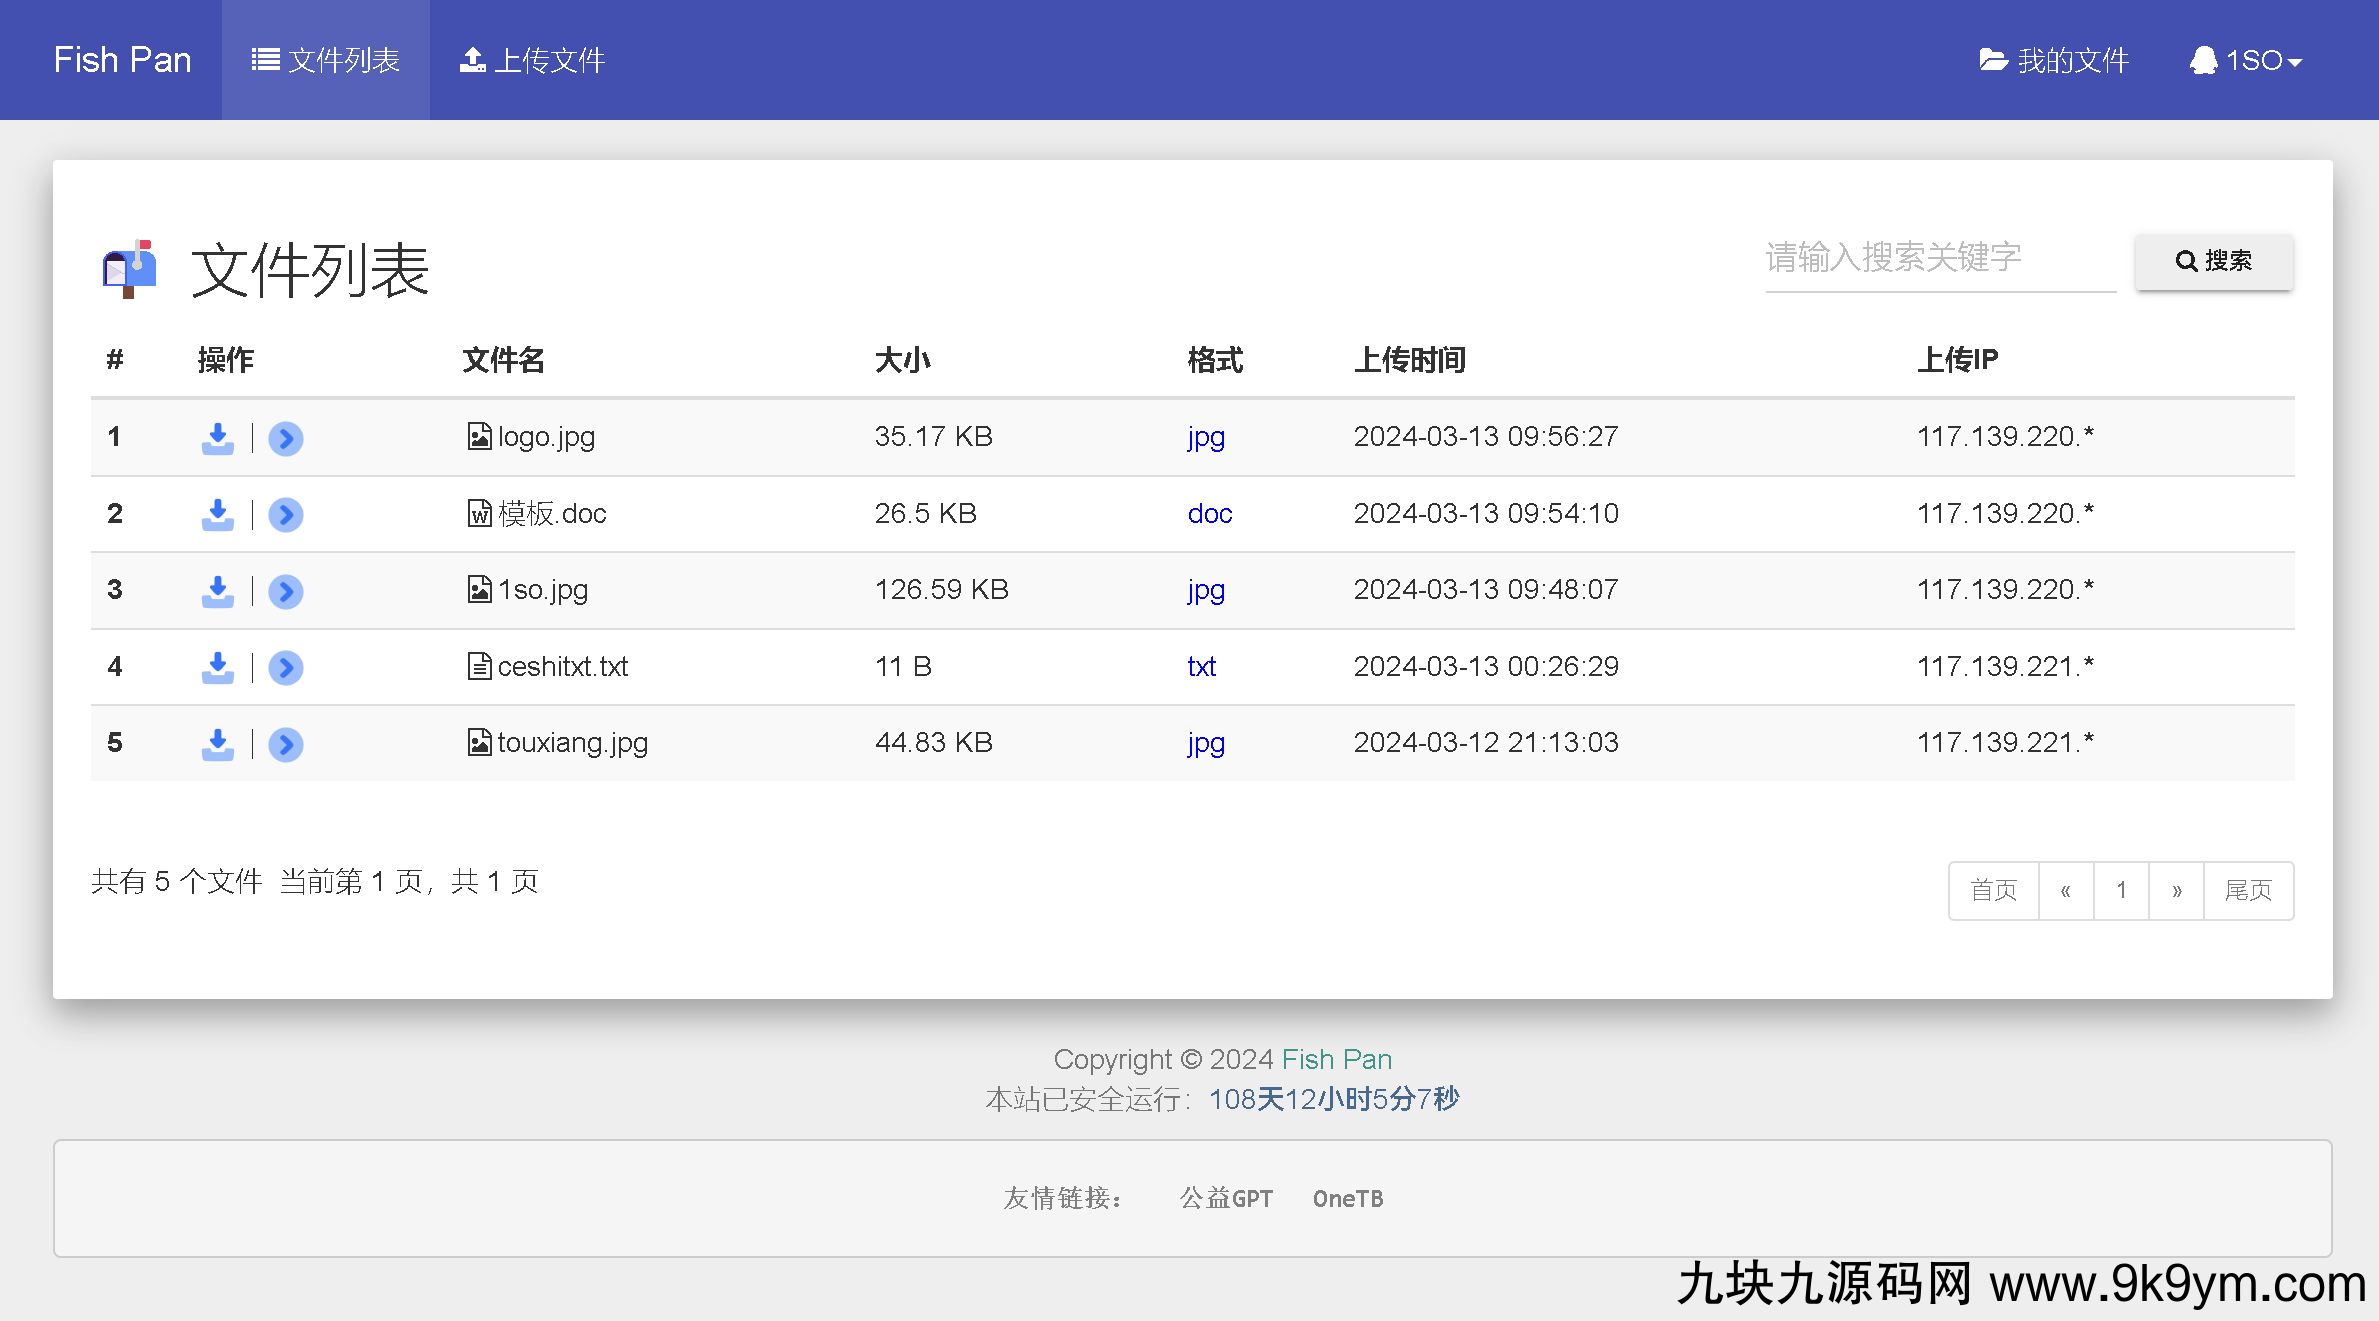This screenshot has width=2379, height=1321.
Task: Click the download icon for 1so.jpg
Action: [x=218, y=590]
